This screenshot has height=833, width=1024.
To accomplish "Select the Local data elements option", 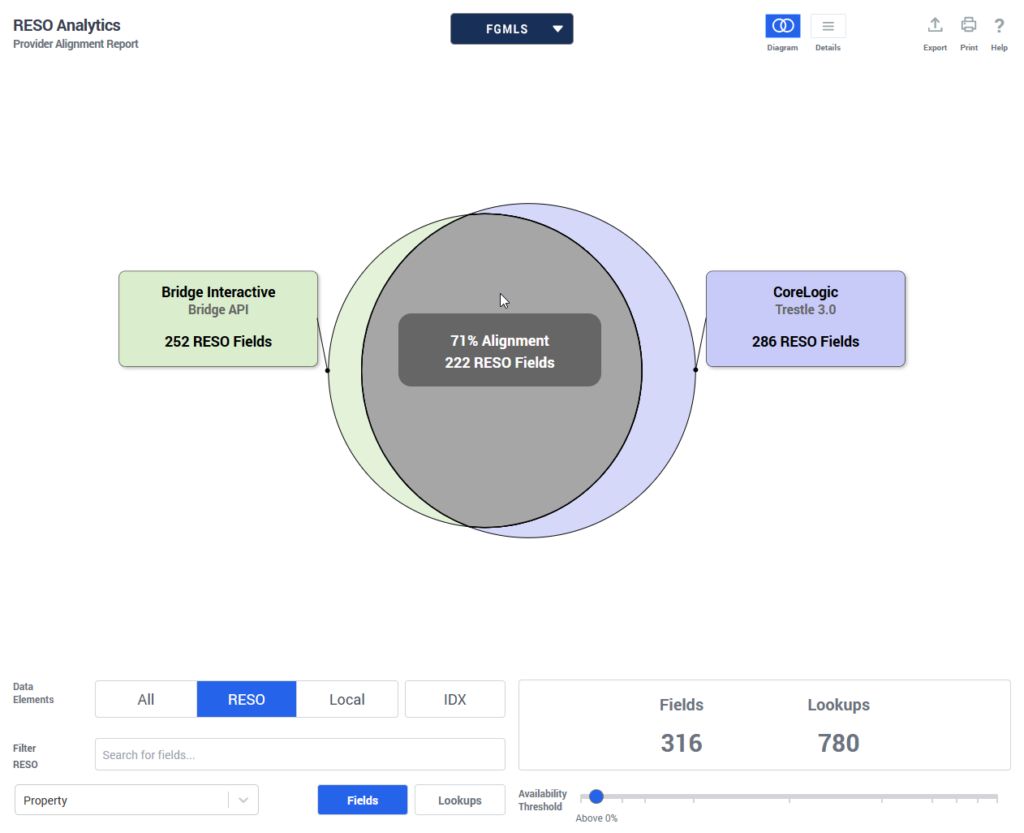I will point(347,699).
